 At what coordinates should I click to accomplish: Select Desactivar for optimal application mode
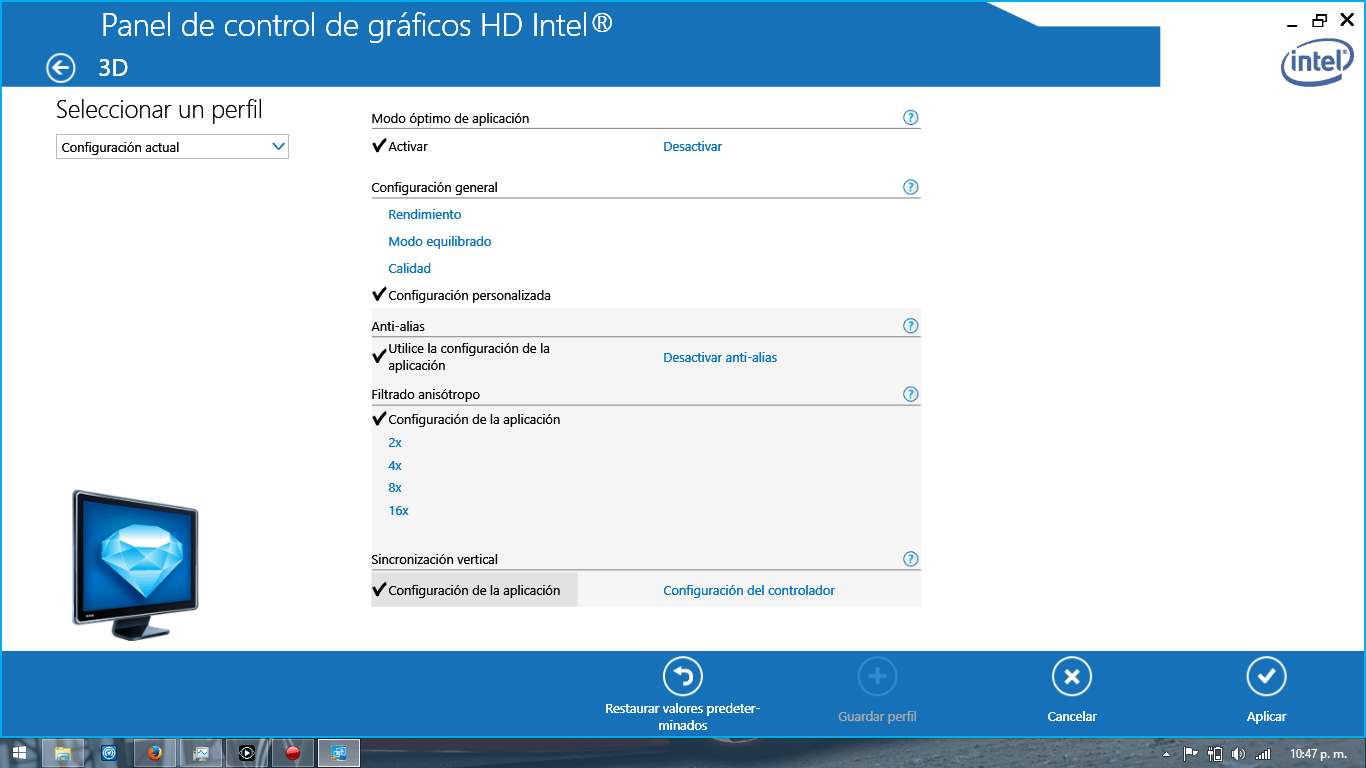[x=692, y=147]
